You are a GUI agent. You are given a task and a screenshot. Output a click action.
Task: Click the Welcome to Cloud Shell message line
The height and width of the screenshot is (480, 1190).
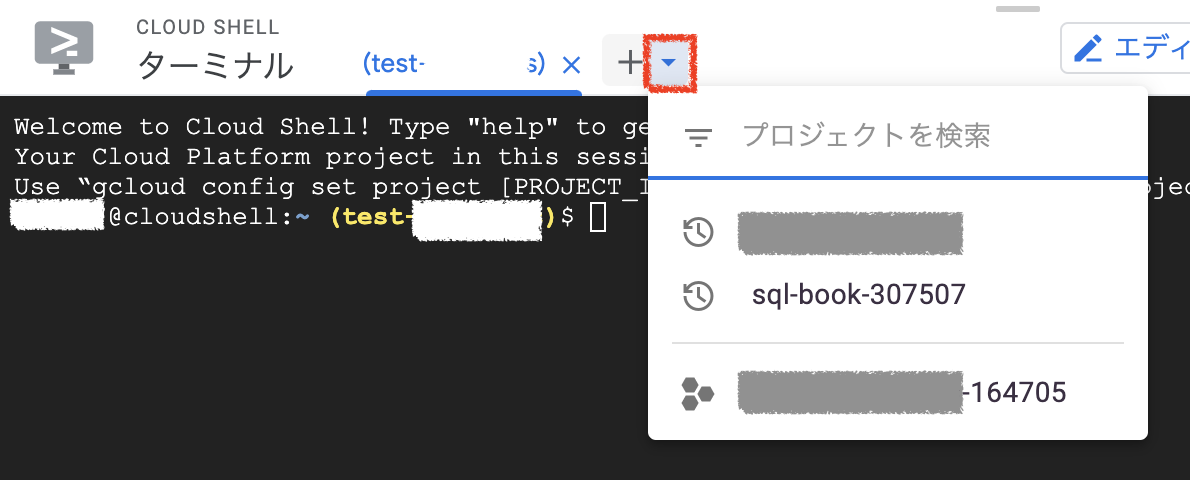(331, 127)
